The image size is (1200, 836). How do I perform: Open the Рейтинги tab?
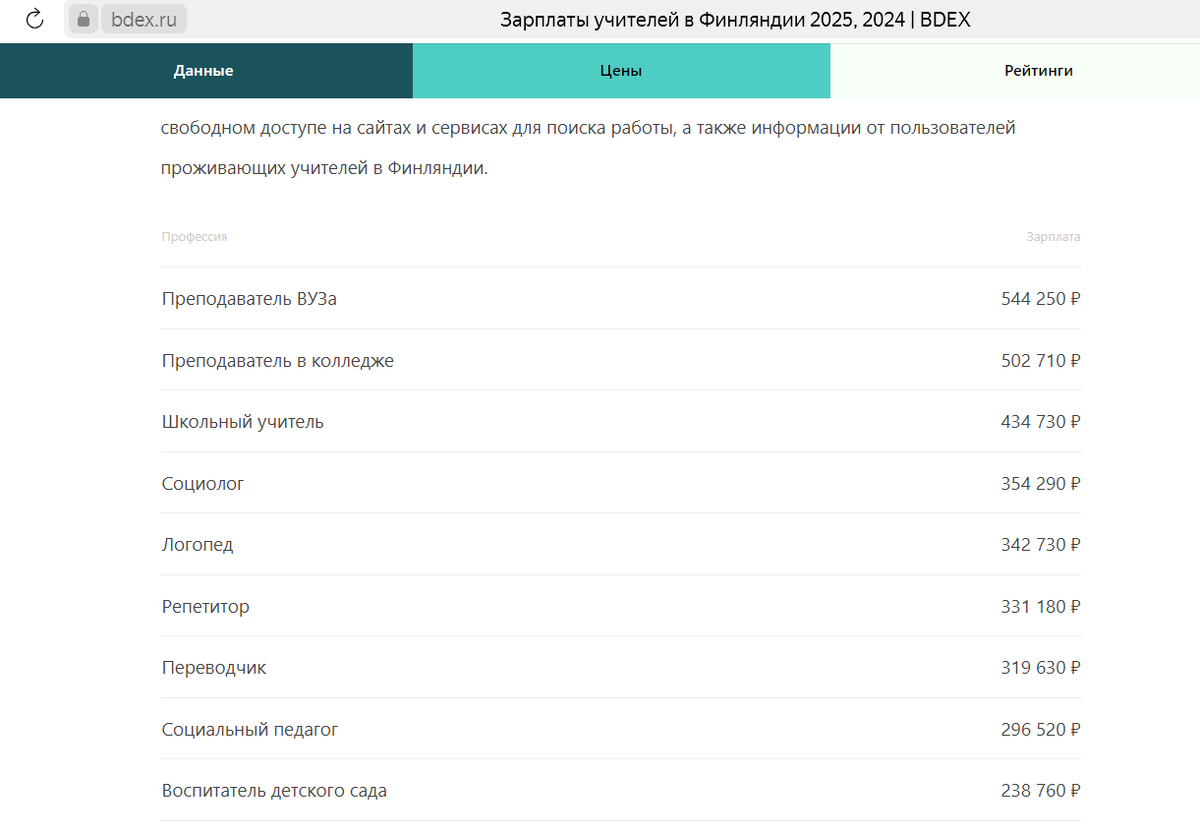[x=1015, y=71]
